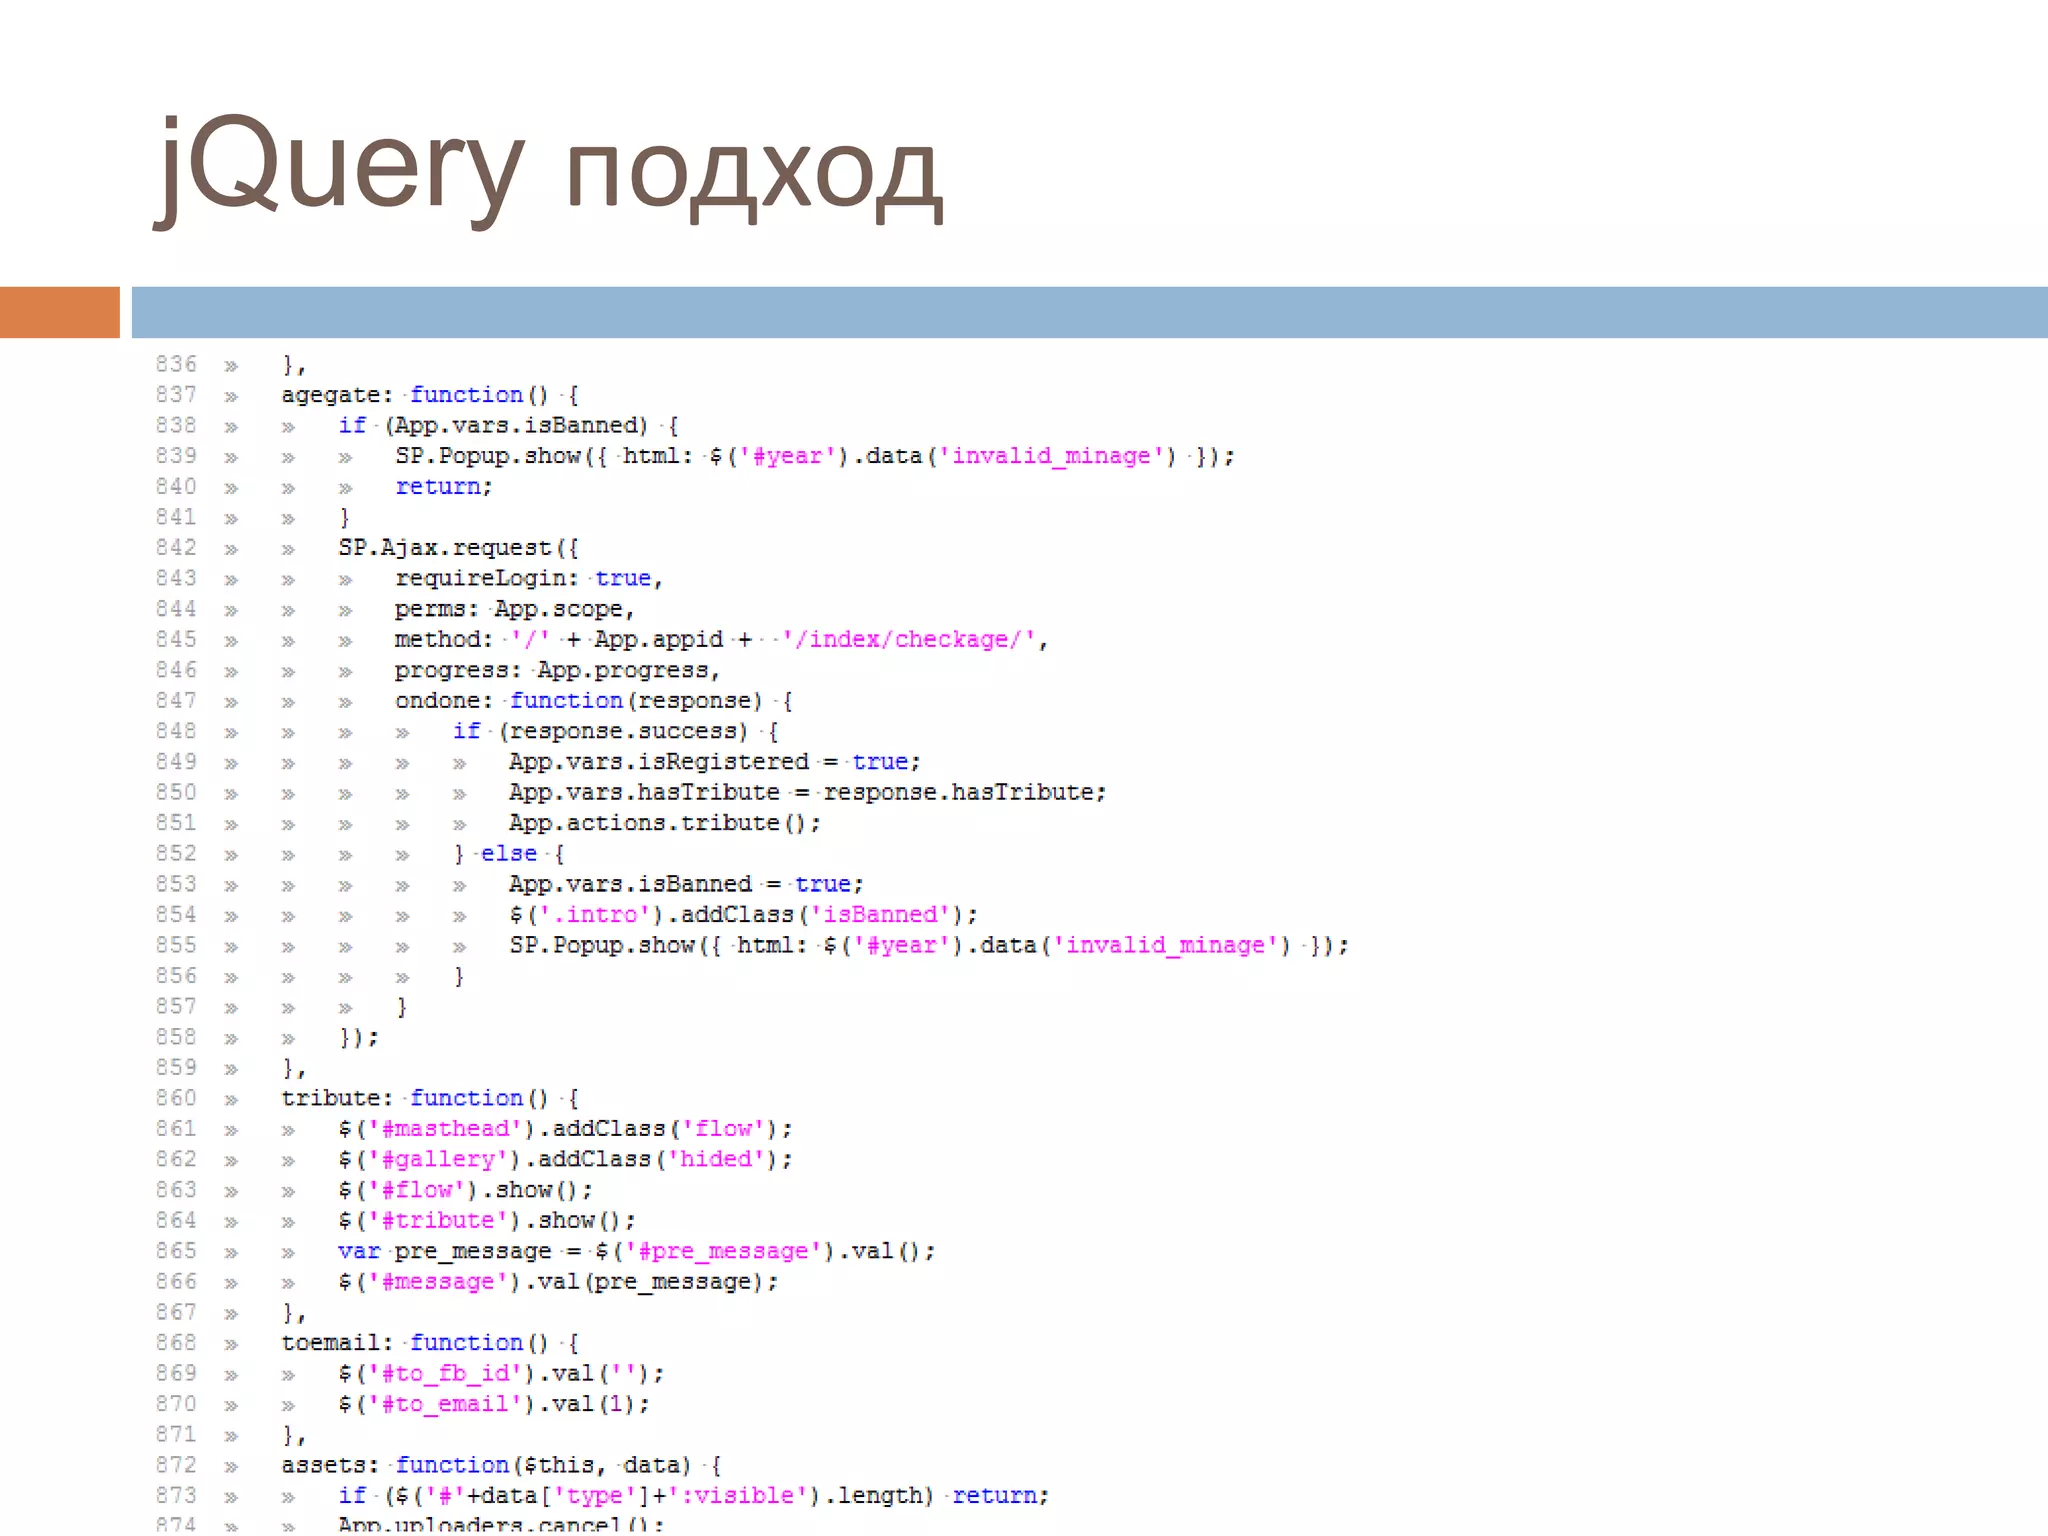The height and width of the screenshot is (1536, 2048).
Task: Click 'progress: App.progress,' on line 846
Action: [x=558, y=670]
